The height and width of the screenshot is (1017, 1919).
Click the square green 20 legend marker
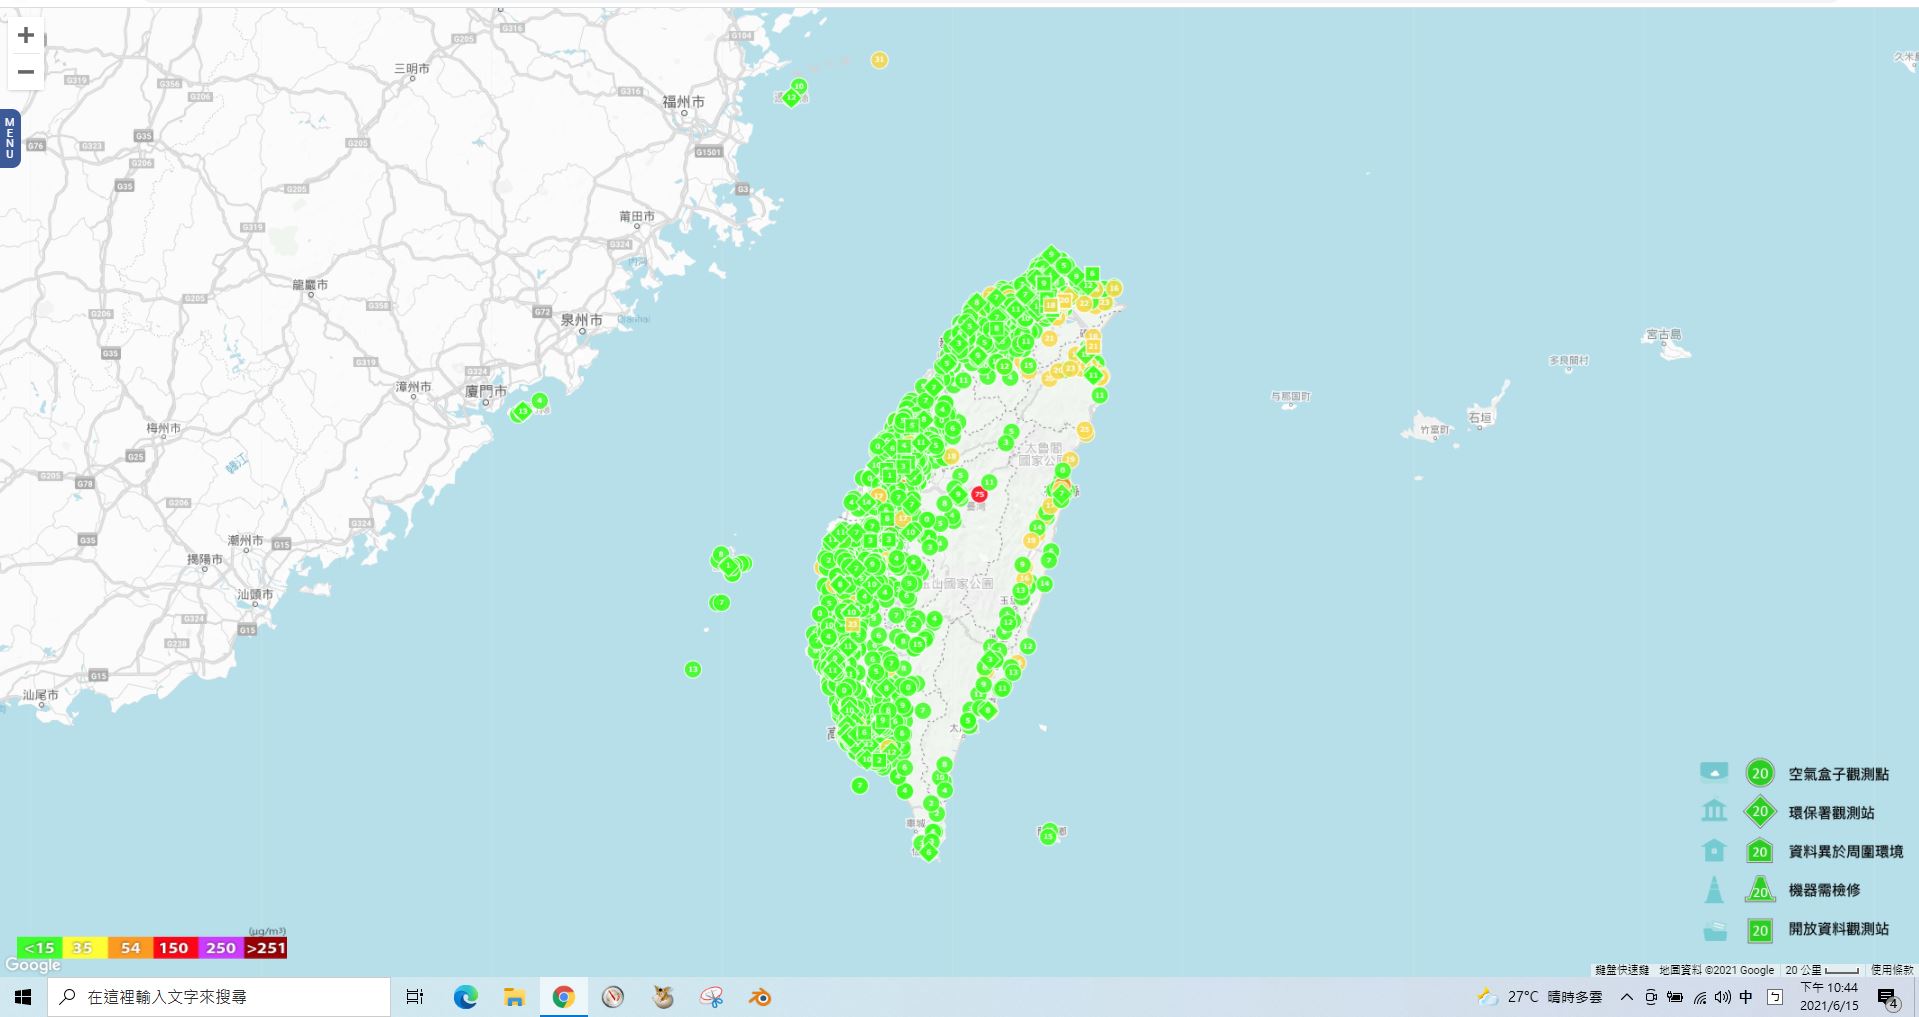click(x=1760, y=930)
